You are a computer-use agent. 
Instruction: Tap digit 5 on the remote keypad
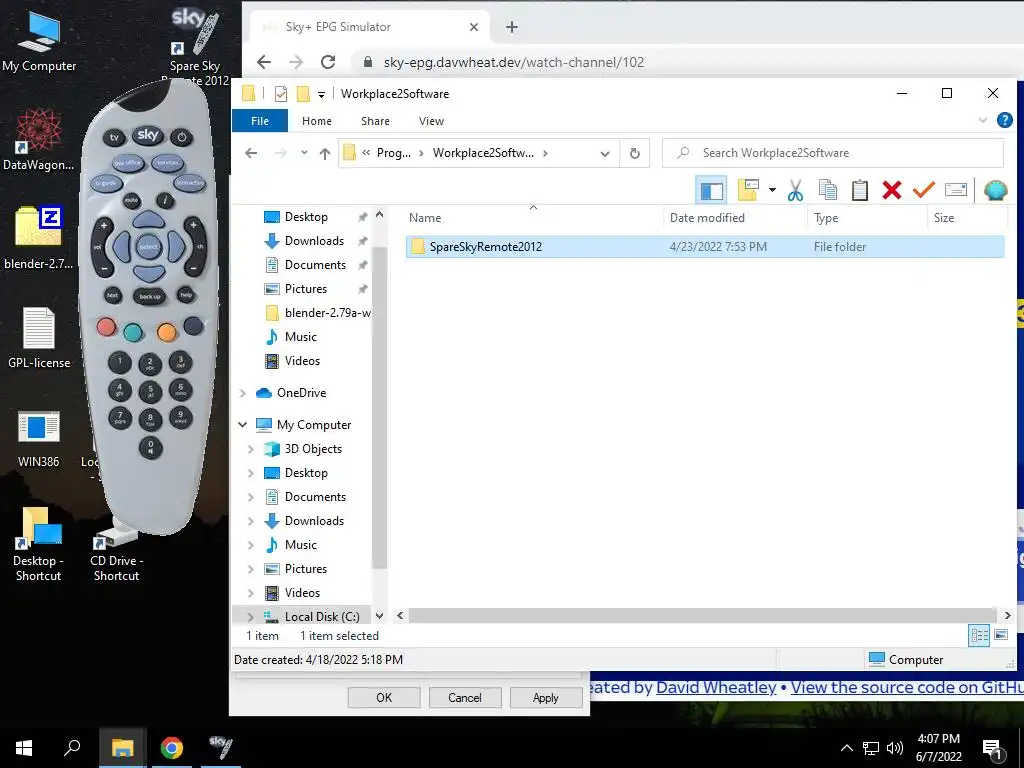(150, 391)
